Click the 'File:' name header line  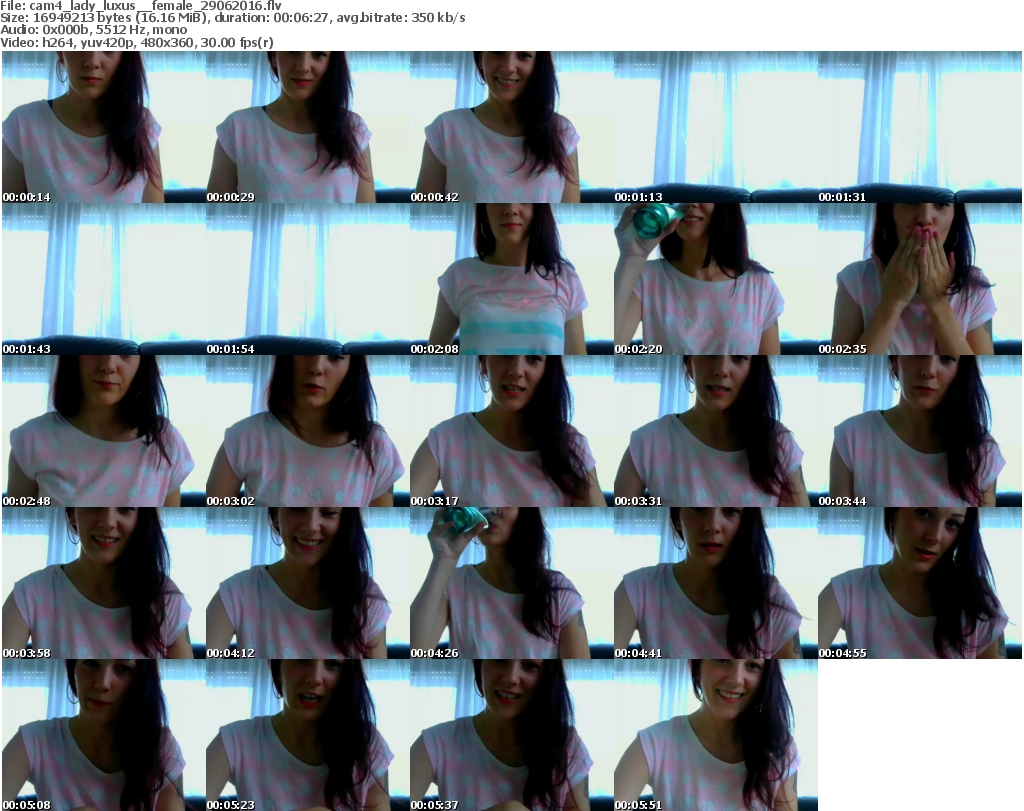141,6
